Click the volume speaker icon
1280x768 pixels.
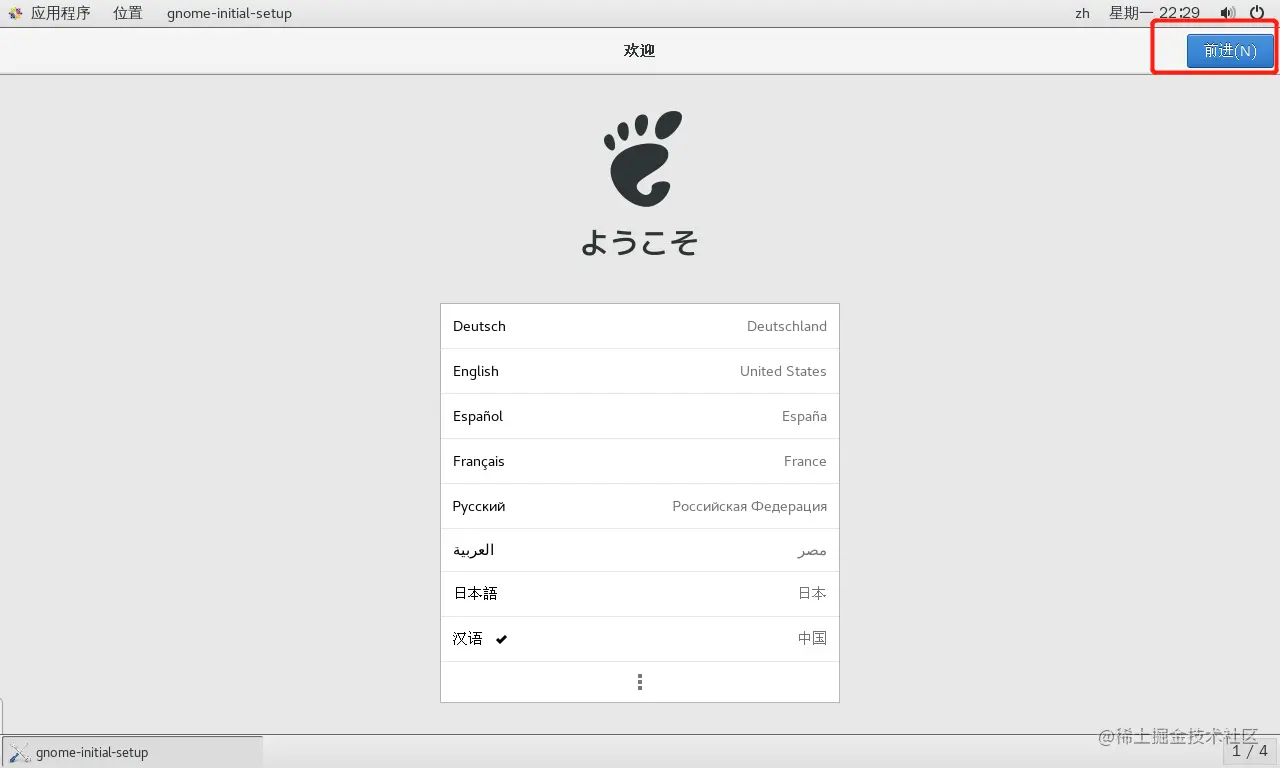(x=1228, y=13)
